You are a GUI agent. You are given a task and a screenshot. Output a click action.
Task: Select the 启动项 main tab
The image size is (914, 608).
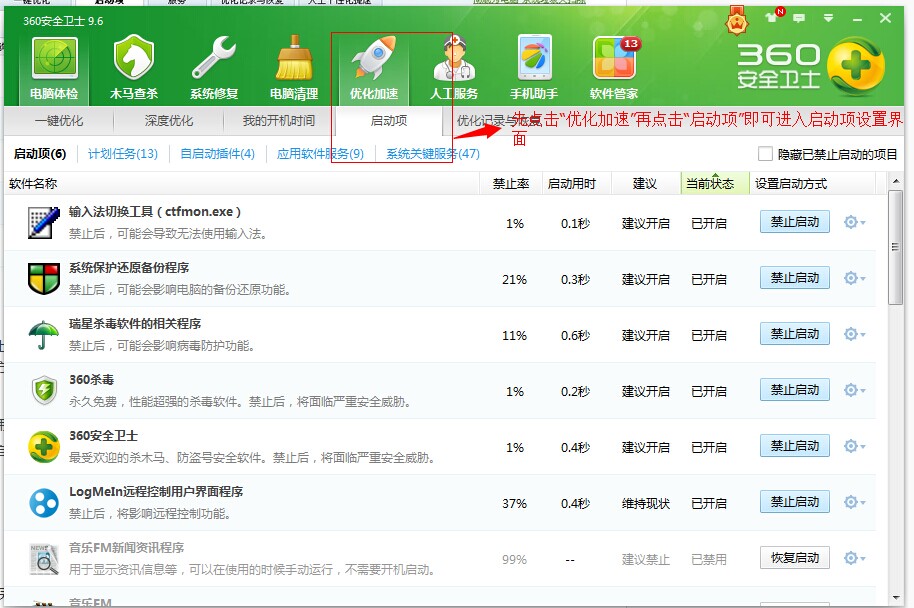pos(389,121)
